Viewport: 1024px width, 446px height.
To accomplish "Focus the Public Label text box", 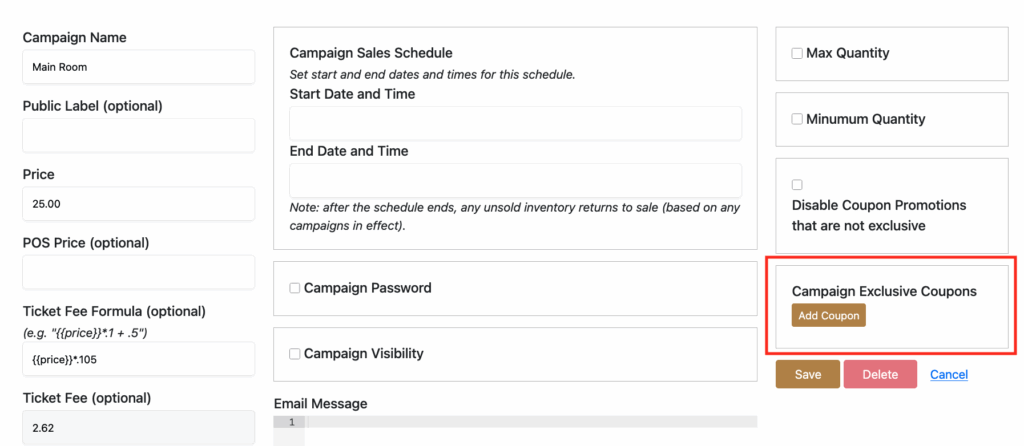I will pos(138,136).
